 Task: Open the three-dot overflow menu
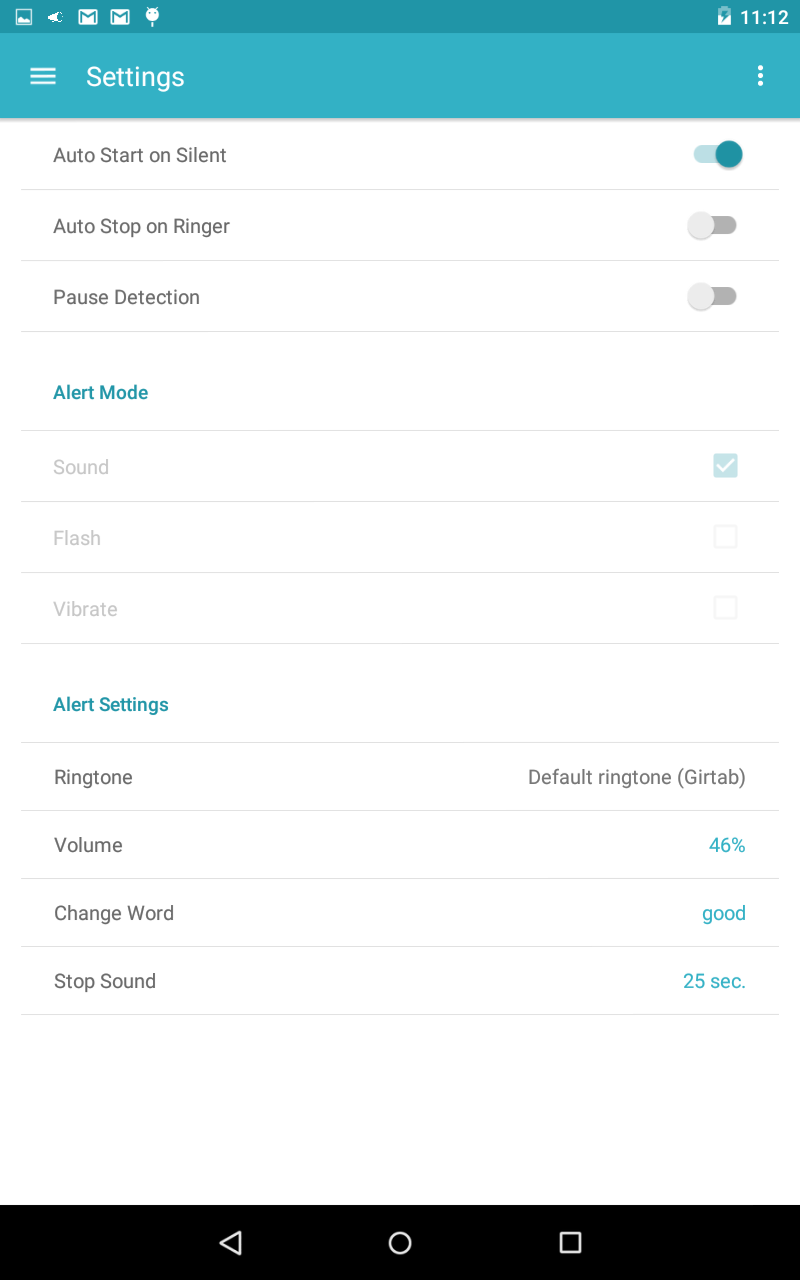click(x=760, y=76)
